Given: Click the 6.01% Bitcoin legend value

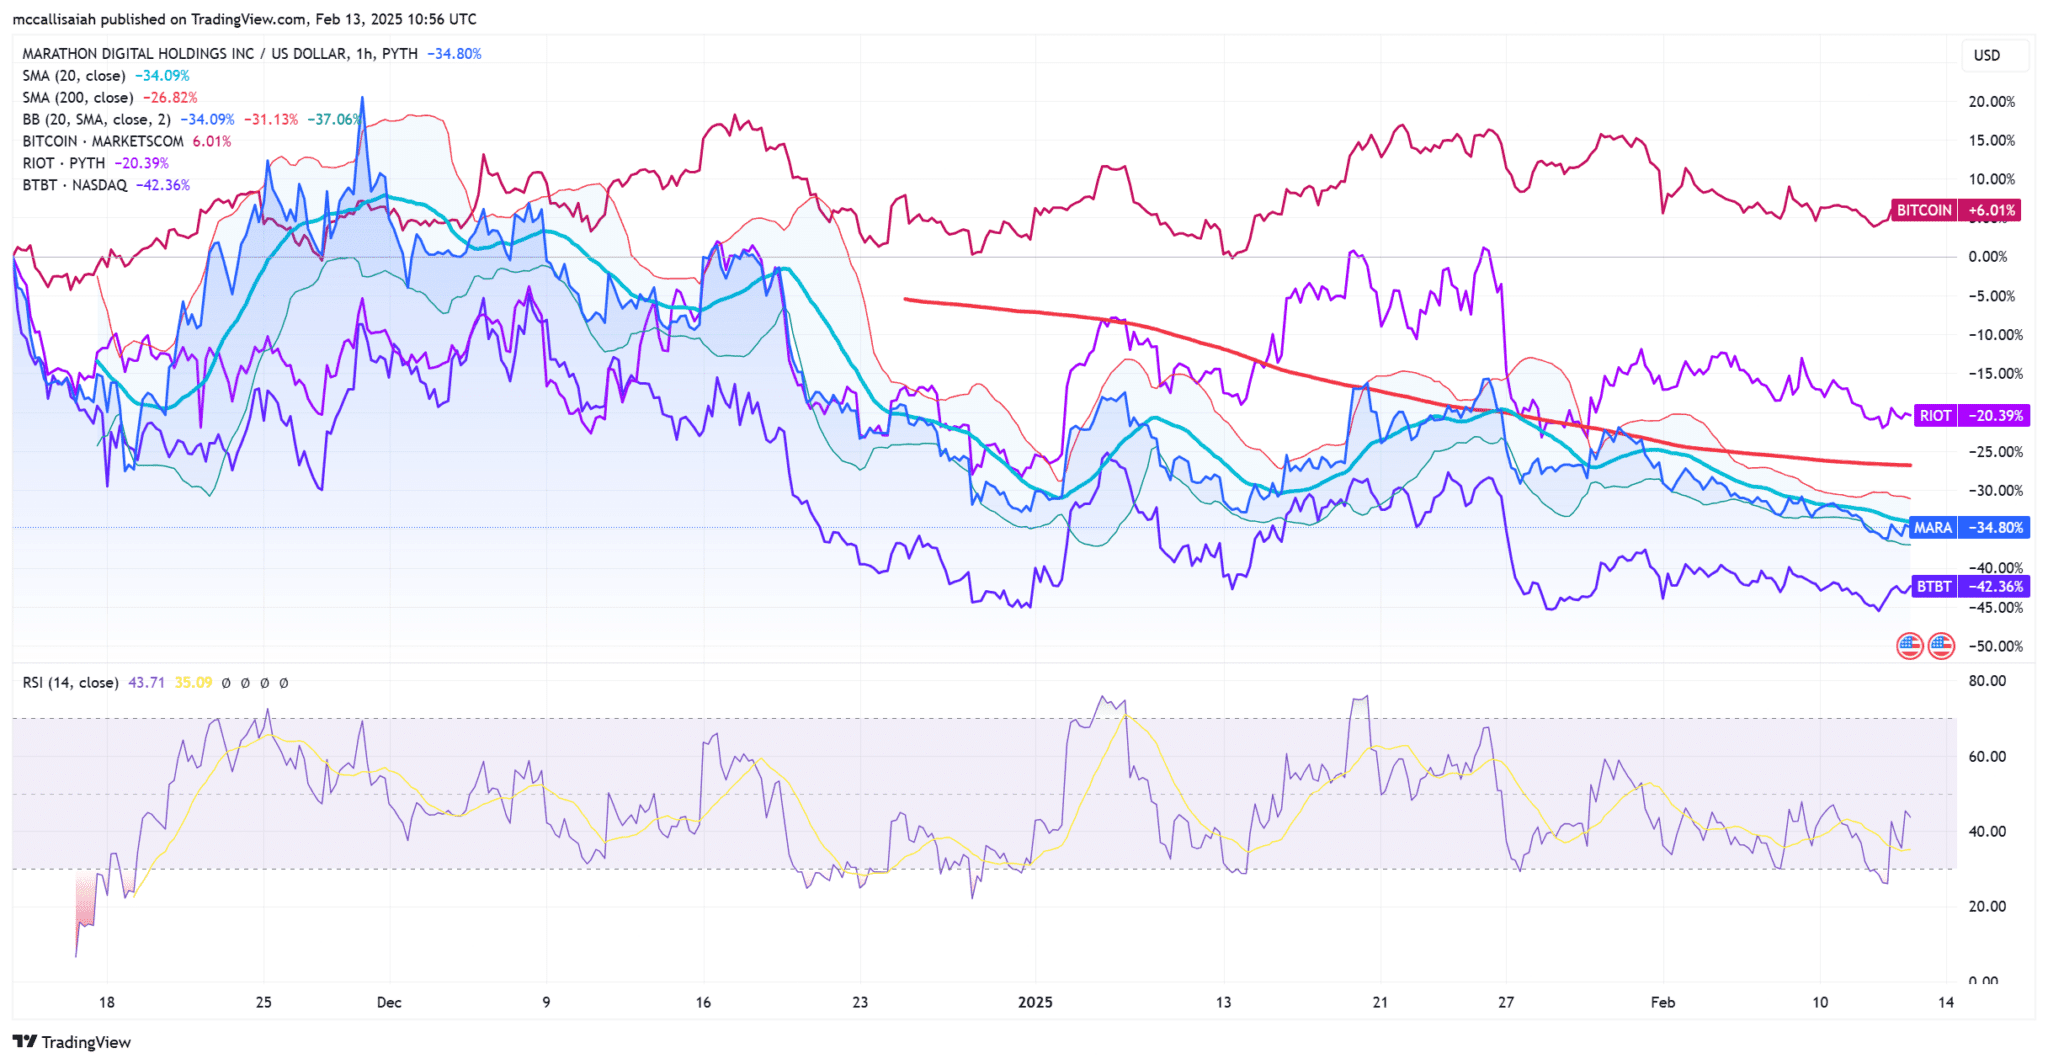Looking at the screenshot, I should pos(212,141).
